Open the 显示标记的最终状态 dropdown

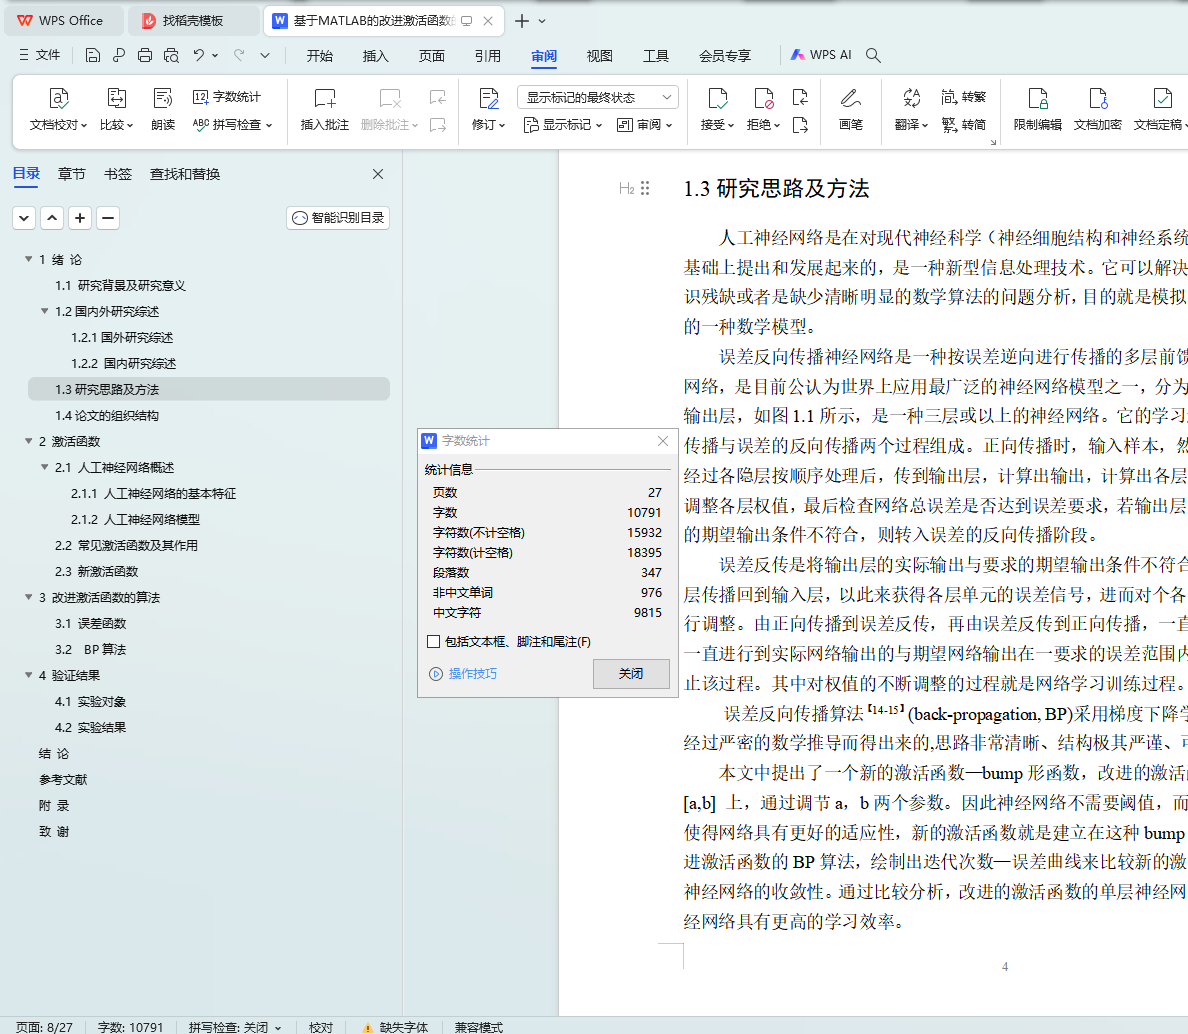pyautogui.click(x=598, y=97)
